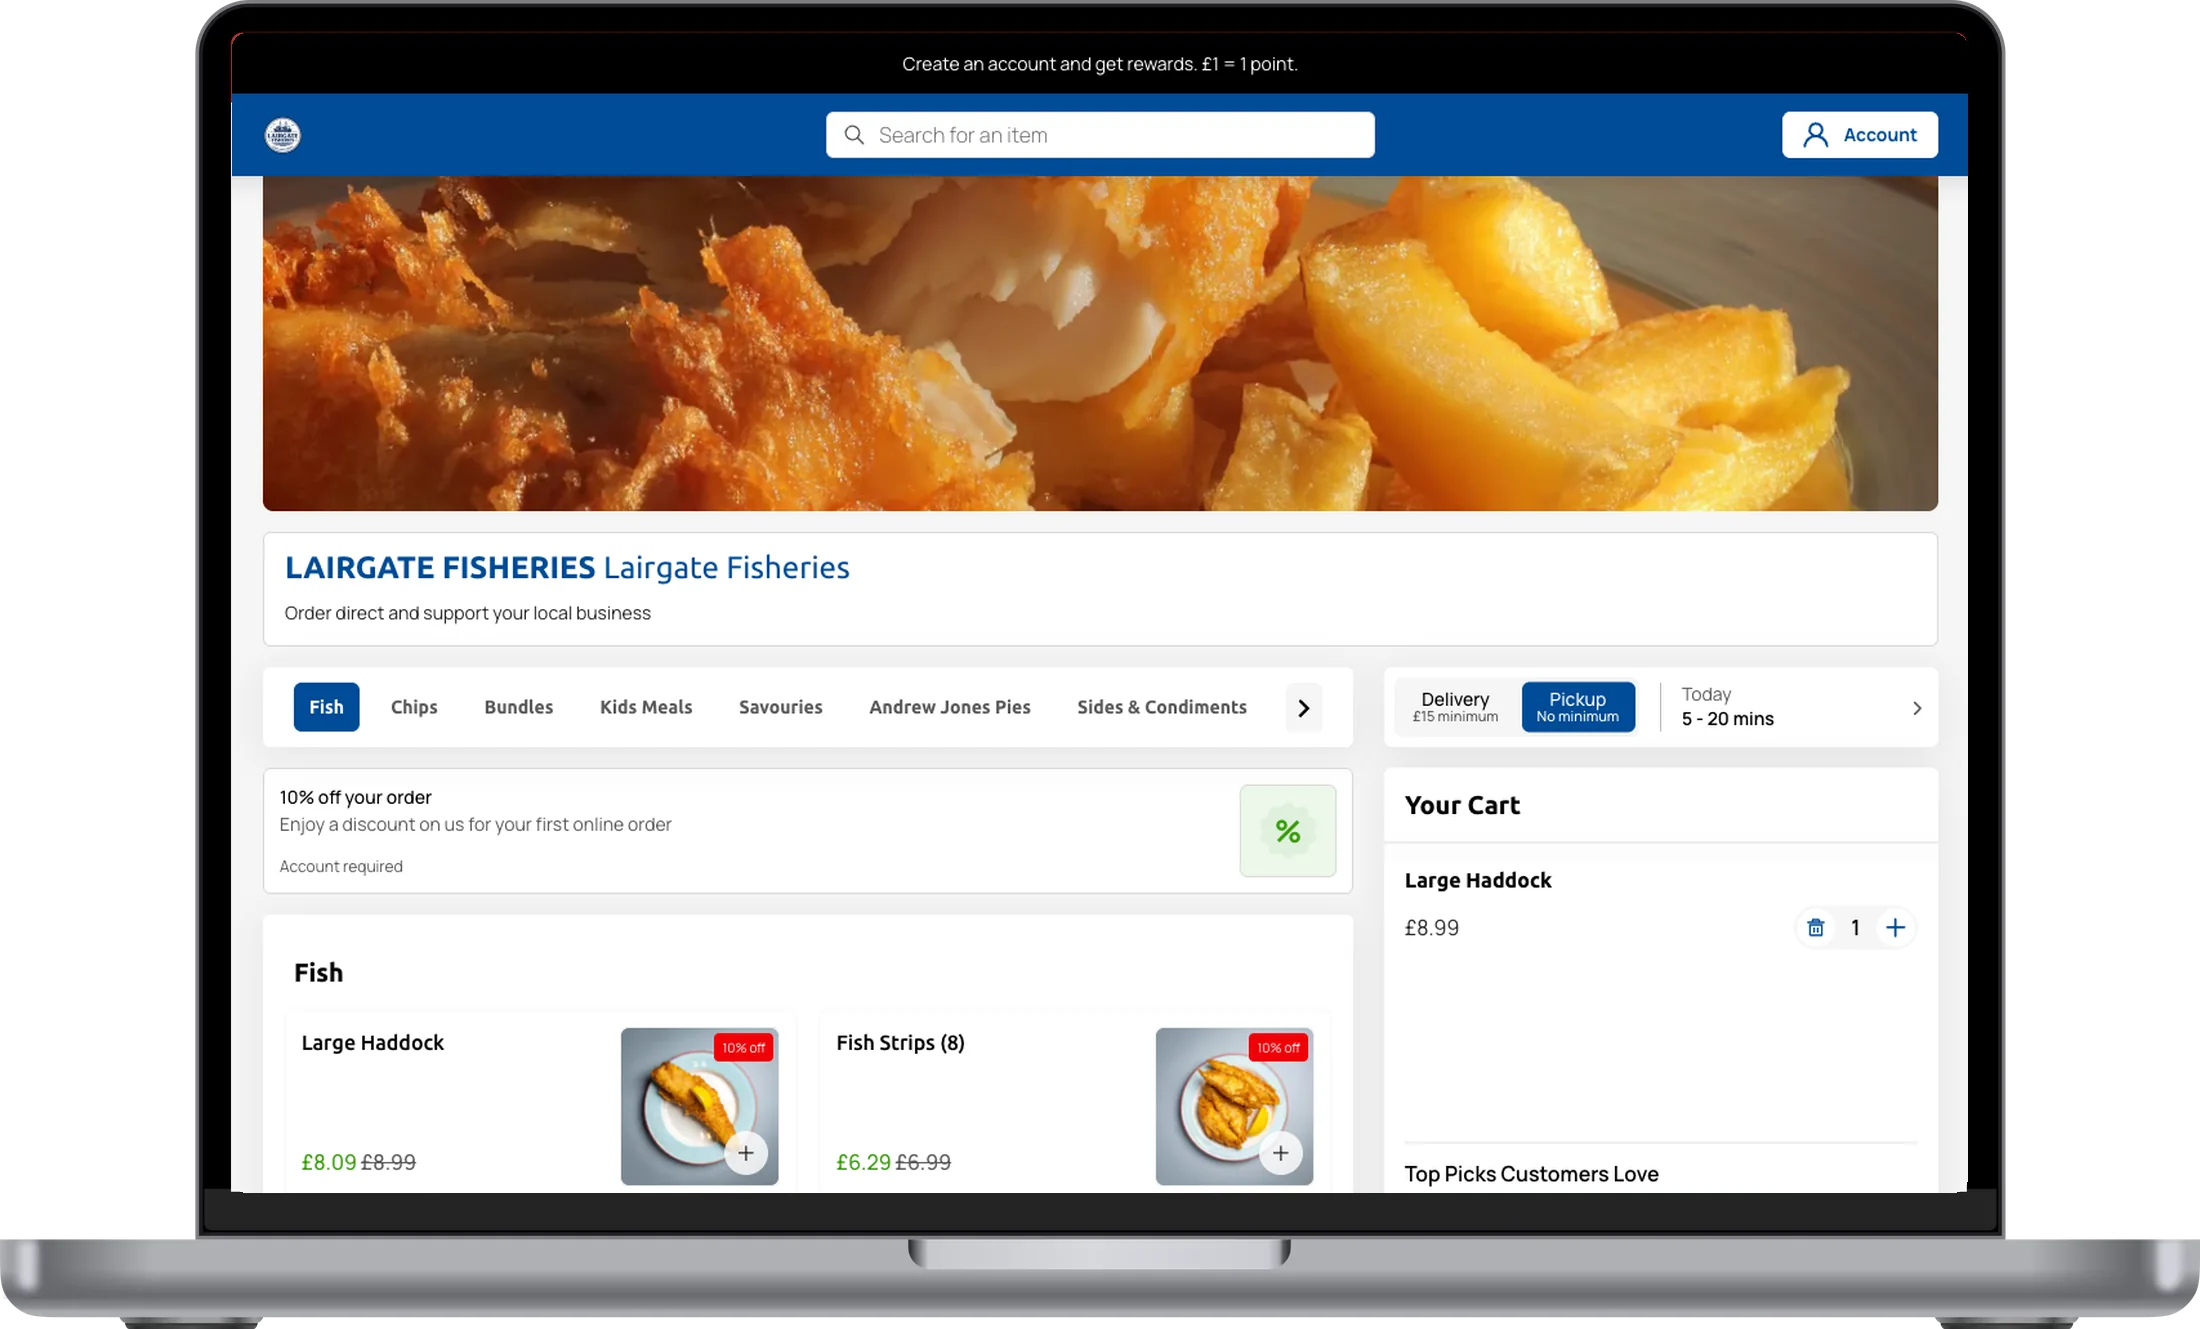Click the 10% off your order promo

click(807, 831)
